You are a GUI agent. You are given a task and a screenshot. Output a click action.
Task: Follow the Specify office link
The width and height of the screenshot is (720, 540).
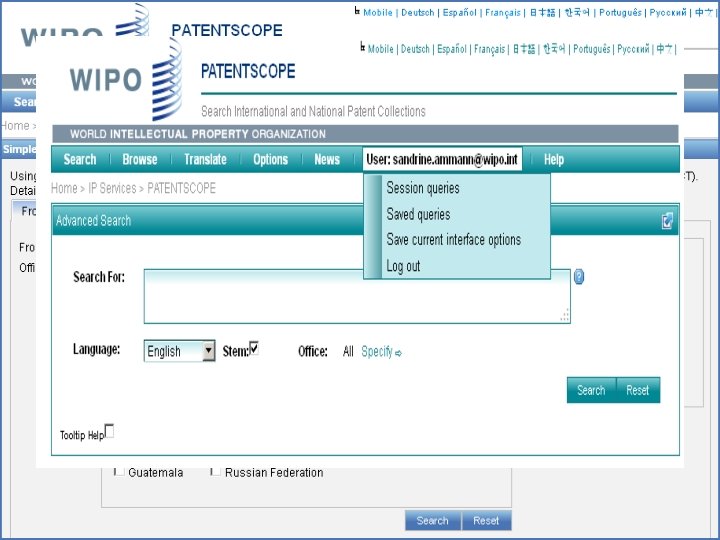point(377,352)
